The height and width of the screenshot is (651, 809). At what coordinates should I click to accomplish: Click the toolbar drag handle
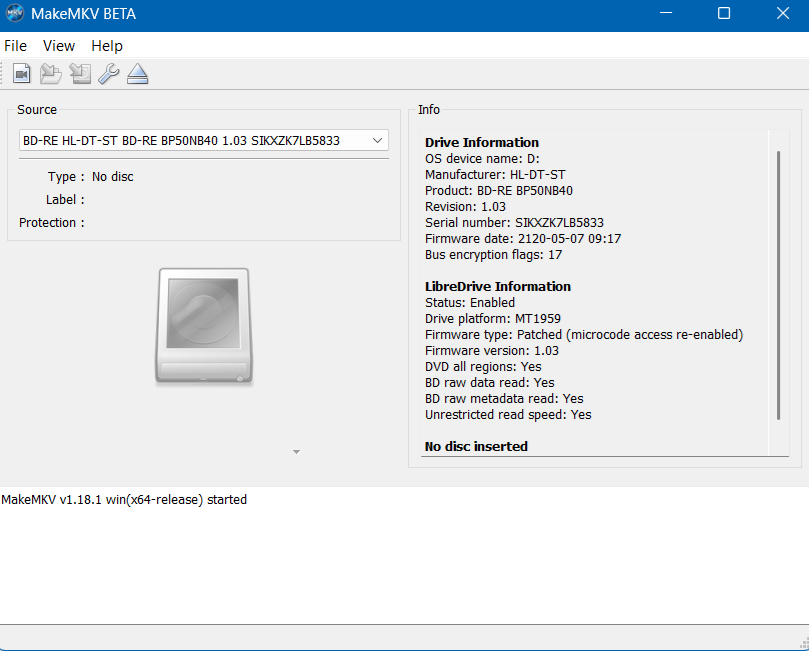coord(5,74)
